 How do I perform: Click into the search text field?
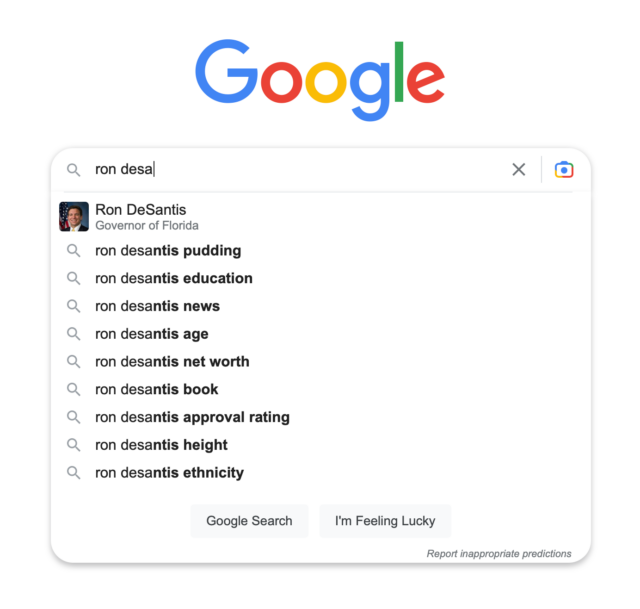[x=300, y=170]
